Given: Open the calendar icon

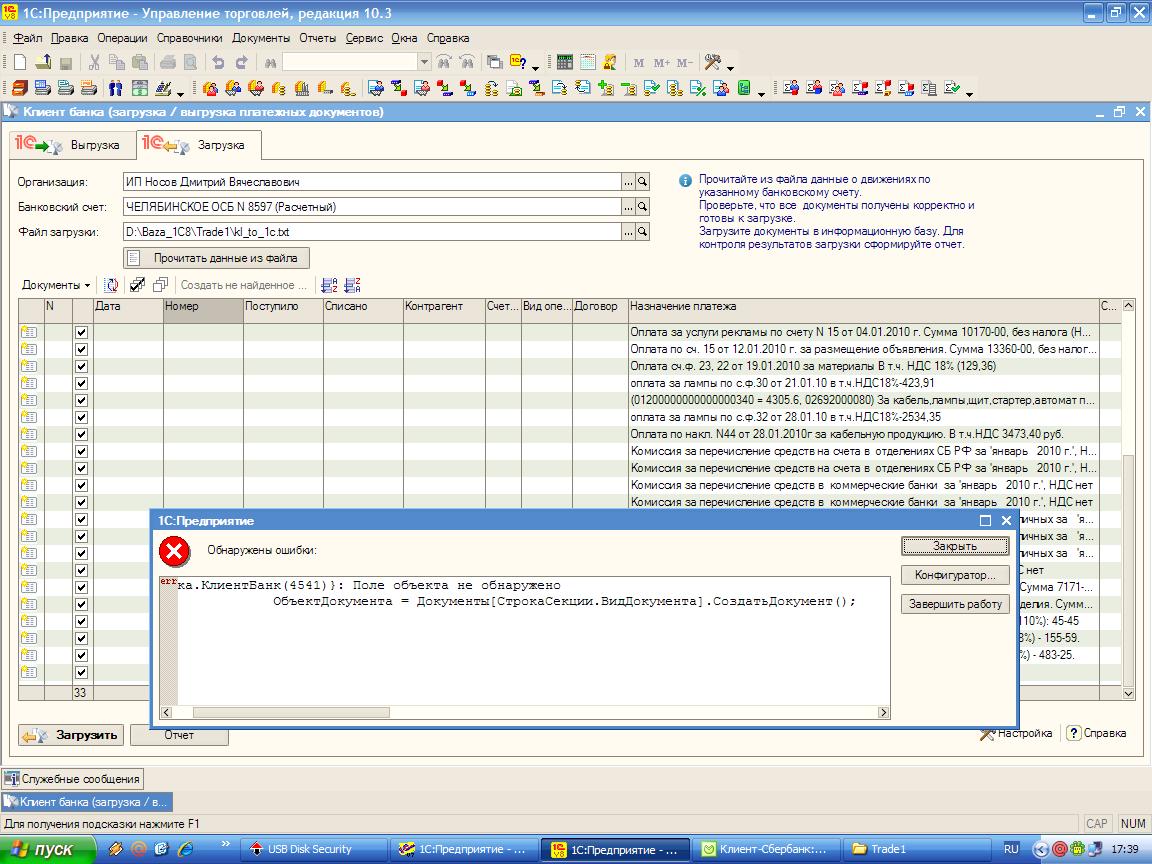Looking at the screenshot, I should click(587, 62).
